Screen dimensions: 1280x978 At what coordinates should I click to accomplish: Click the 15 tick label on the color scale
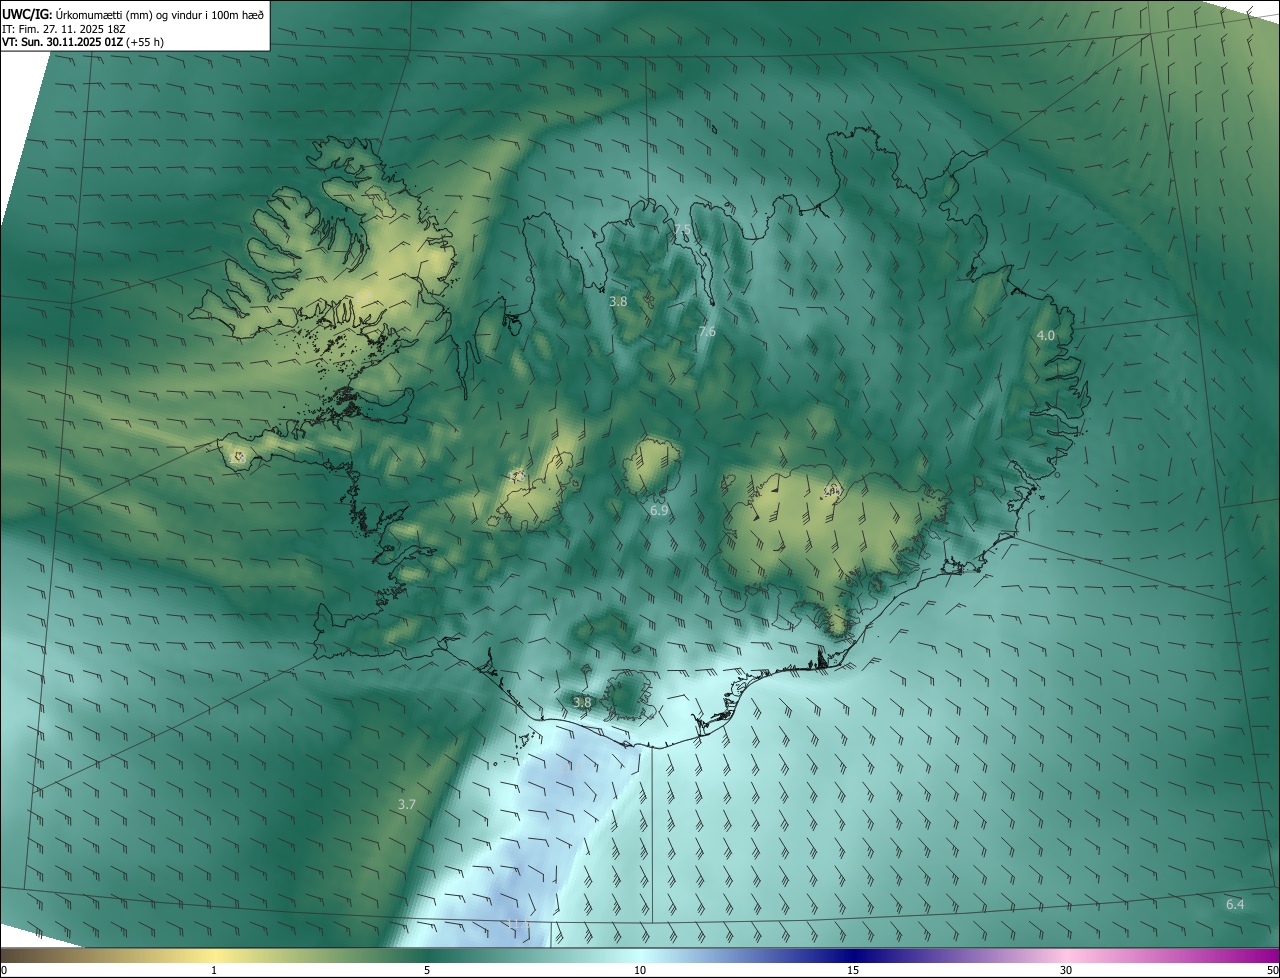pyautogui.click(x=853, y=970)
